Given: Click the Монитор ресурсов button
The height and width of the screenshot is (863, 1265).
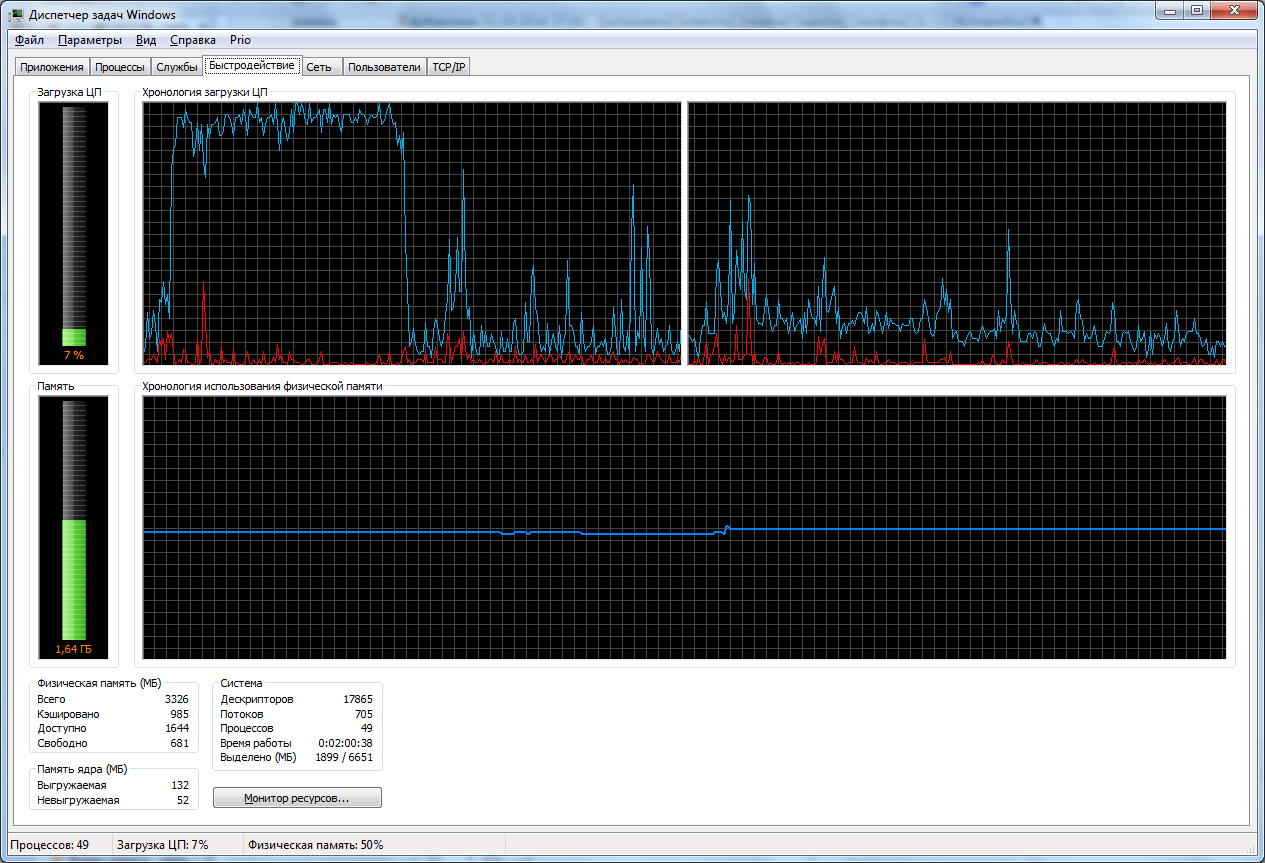Looking at the screenshot, I should [297, 798].
